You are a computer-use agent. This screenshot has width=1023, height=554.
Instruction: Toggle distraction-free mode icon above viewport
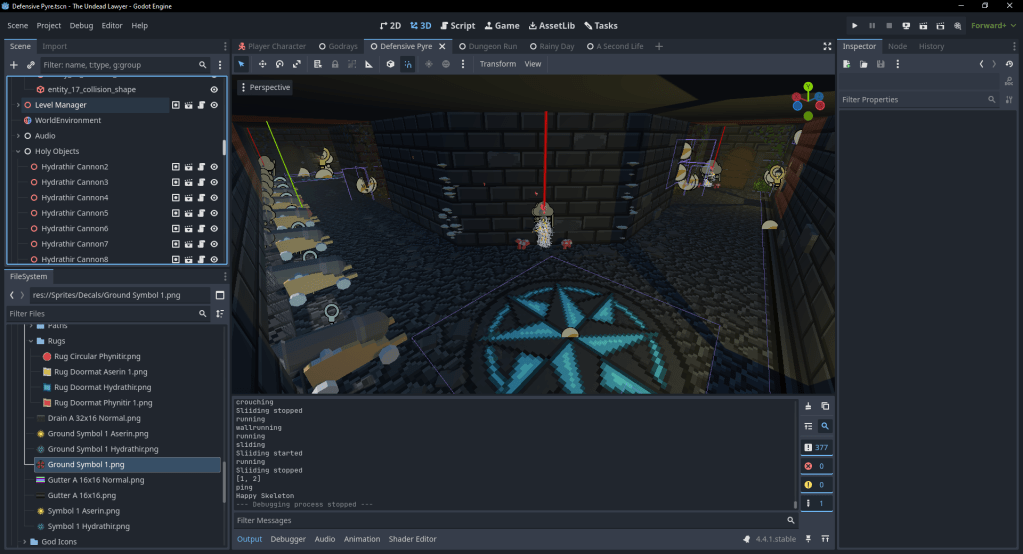coord(827,46)
